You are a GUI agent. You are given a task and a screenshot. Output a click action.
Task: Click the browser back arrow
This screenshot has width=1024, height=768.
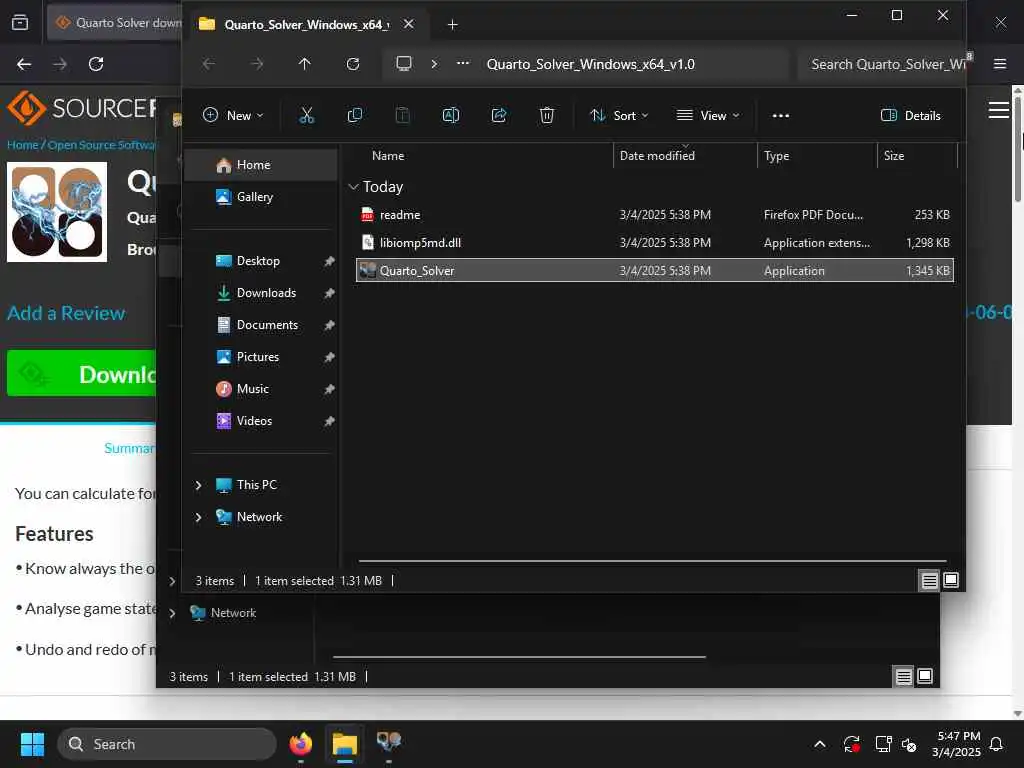24,64
